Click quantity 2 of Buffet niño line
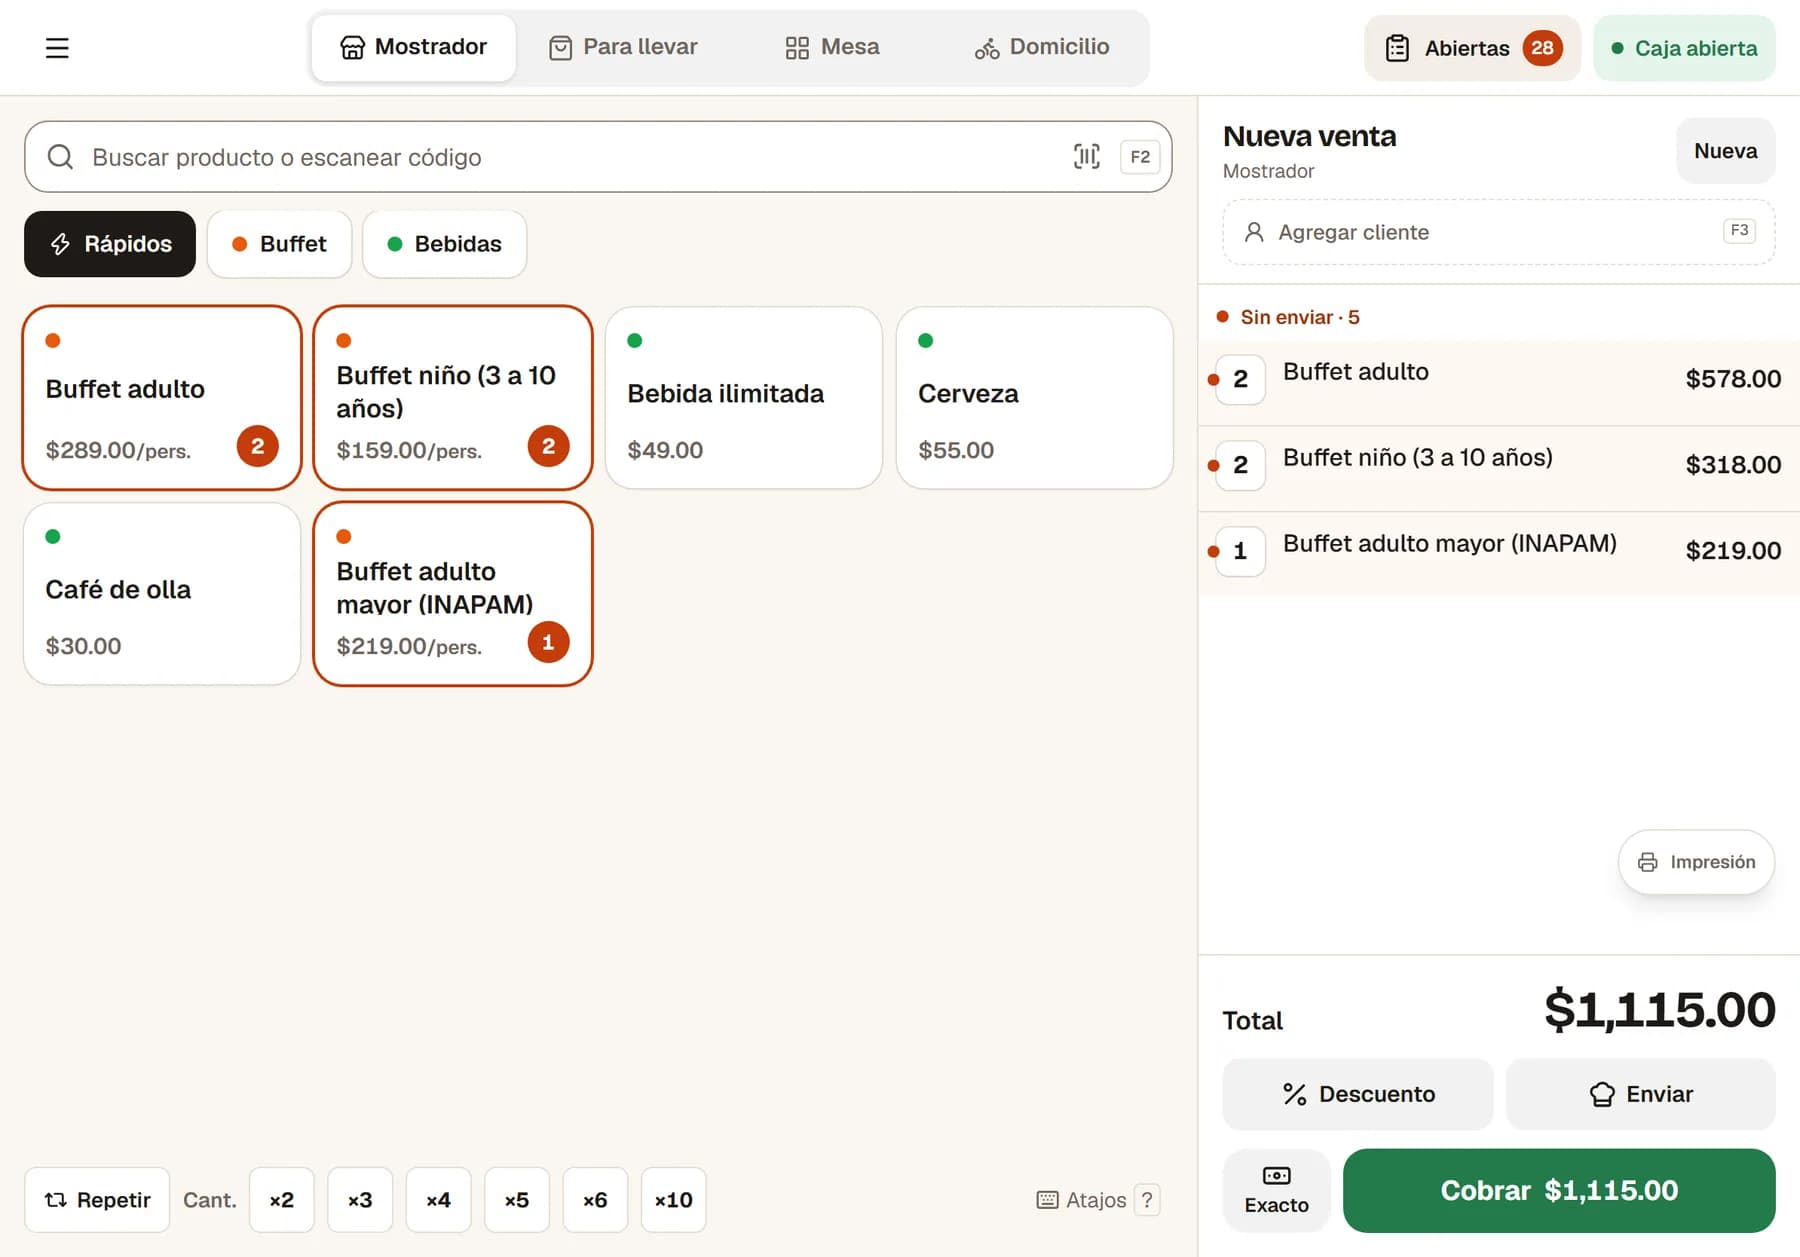The width and height of the screenshot is (1800, 1257). coord(1240,465)
